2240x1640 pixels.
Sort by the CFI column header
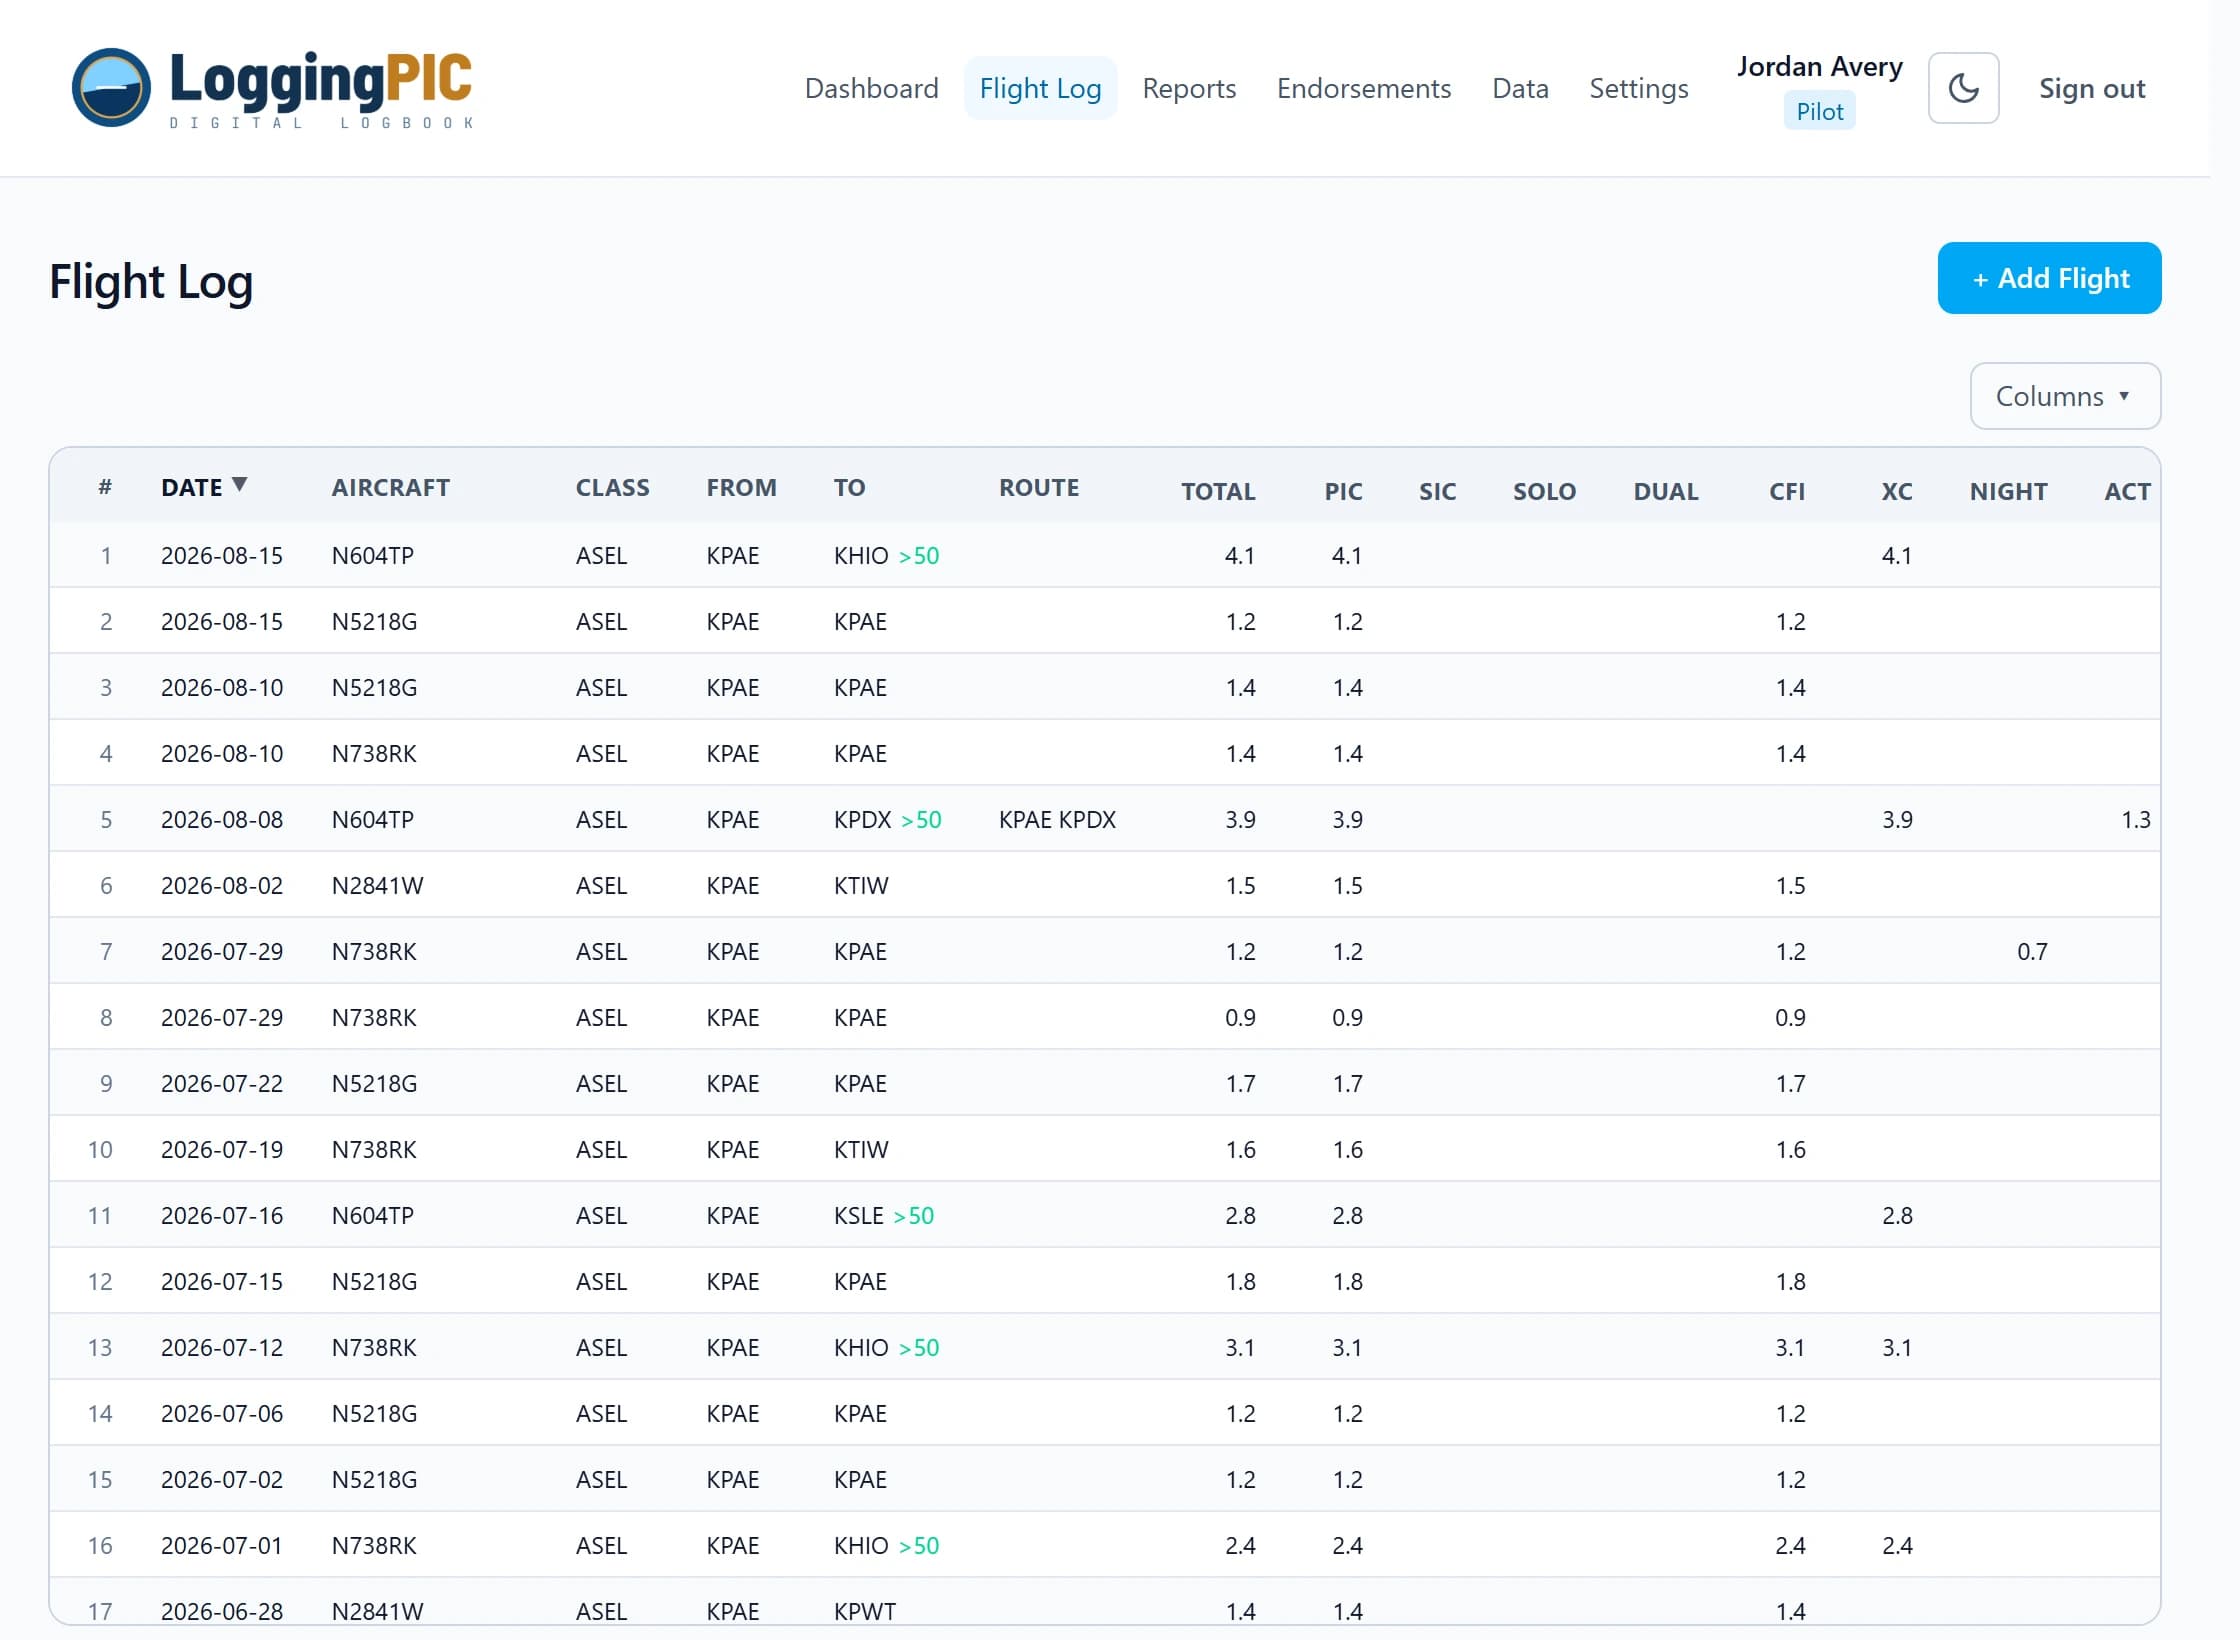coord(1787,491)
